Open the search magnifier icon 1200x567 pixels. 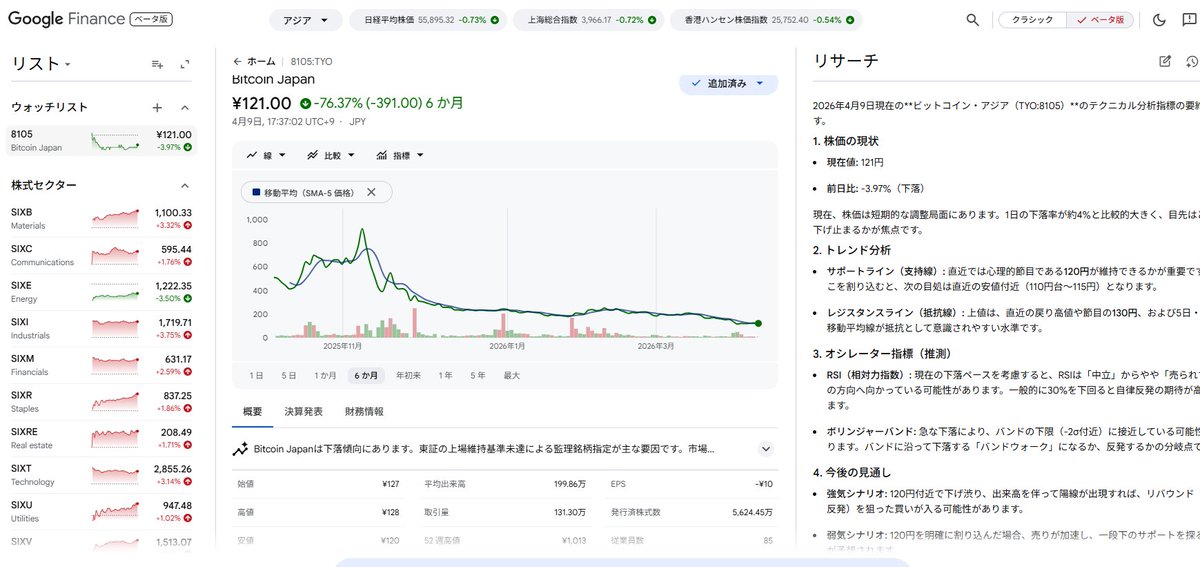(973, 20)
